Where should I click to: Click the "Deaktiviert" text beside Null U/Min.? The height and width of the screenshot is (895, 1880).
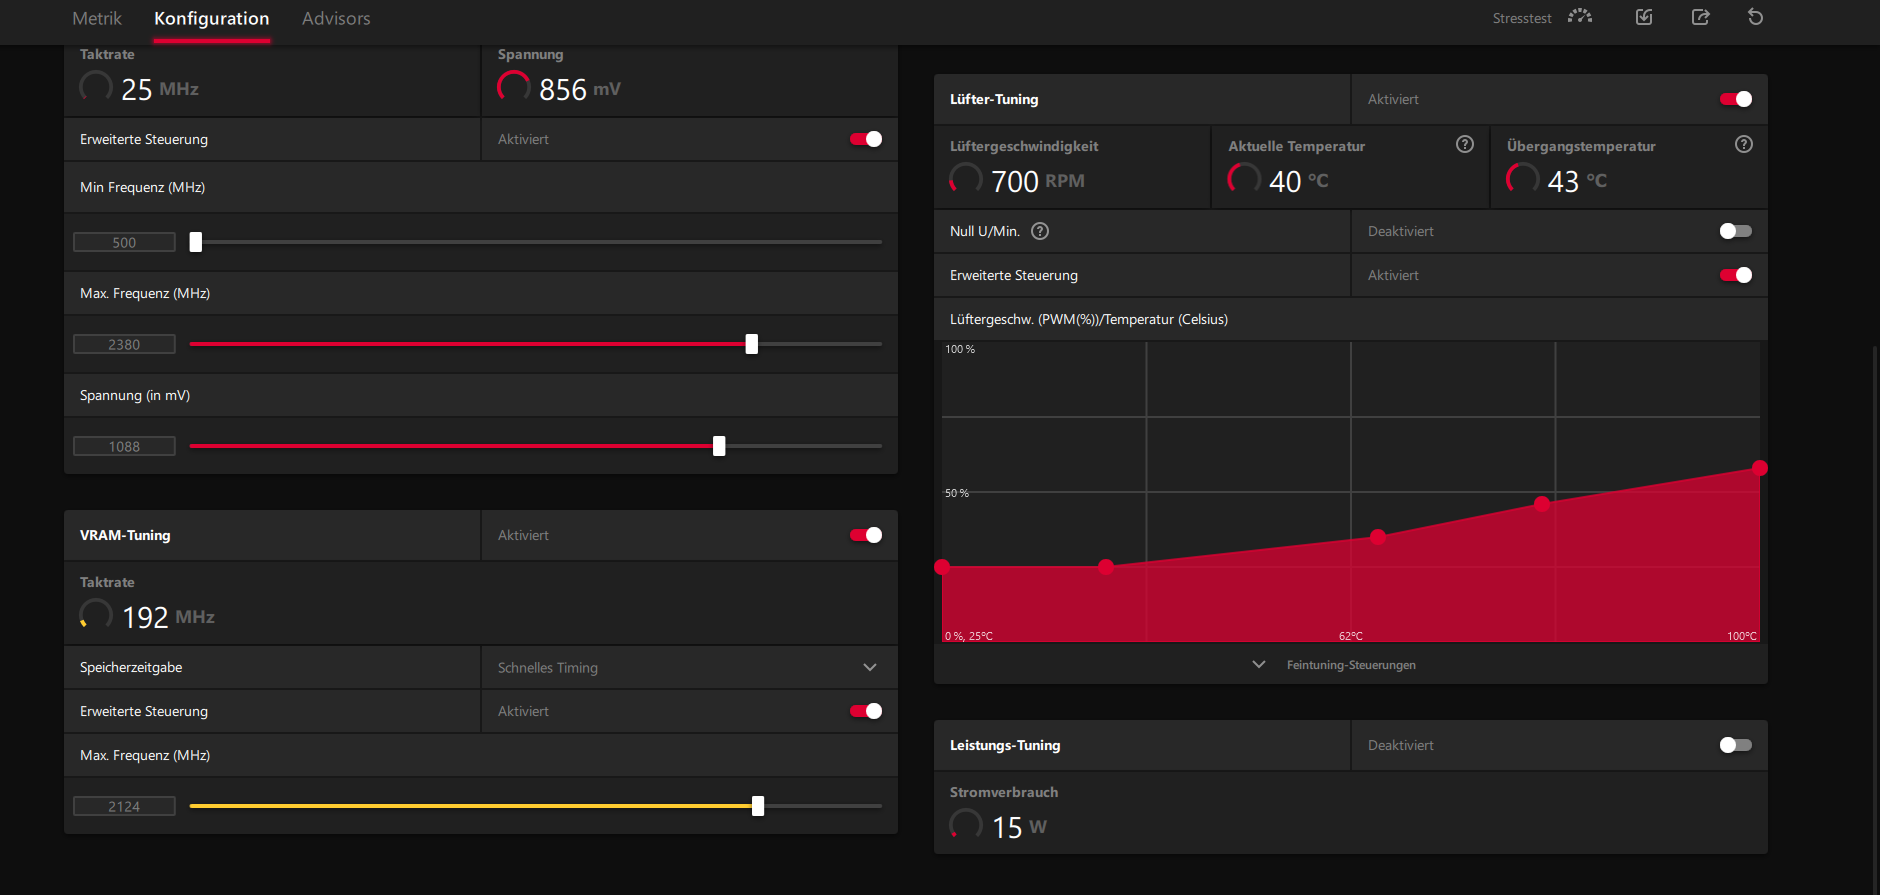point(1401,231)
